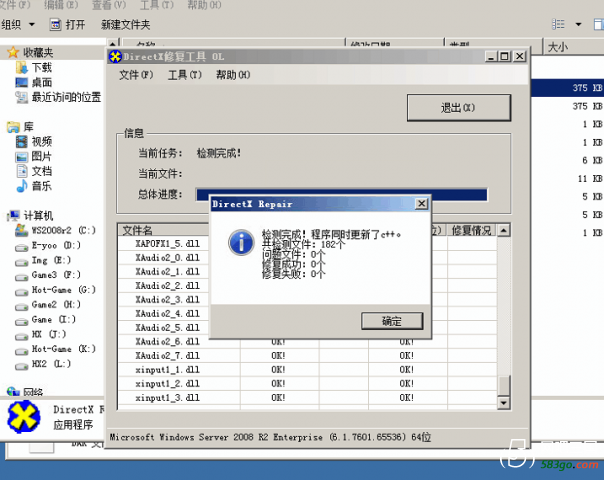
Task: Click the 确定 button in DirectX Repair dialog
Action: click(x=392, y=321)
